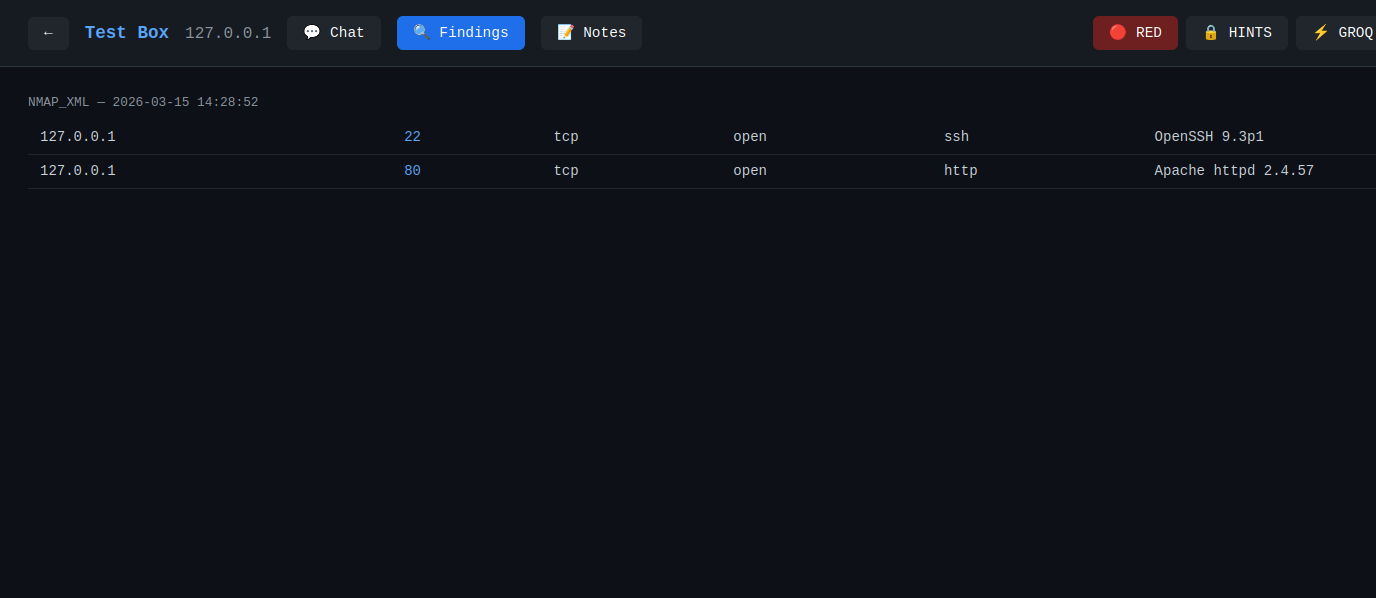Toggle the GROQ lightning button
1376x598 pixels.
(x=1341, y=33)
